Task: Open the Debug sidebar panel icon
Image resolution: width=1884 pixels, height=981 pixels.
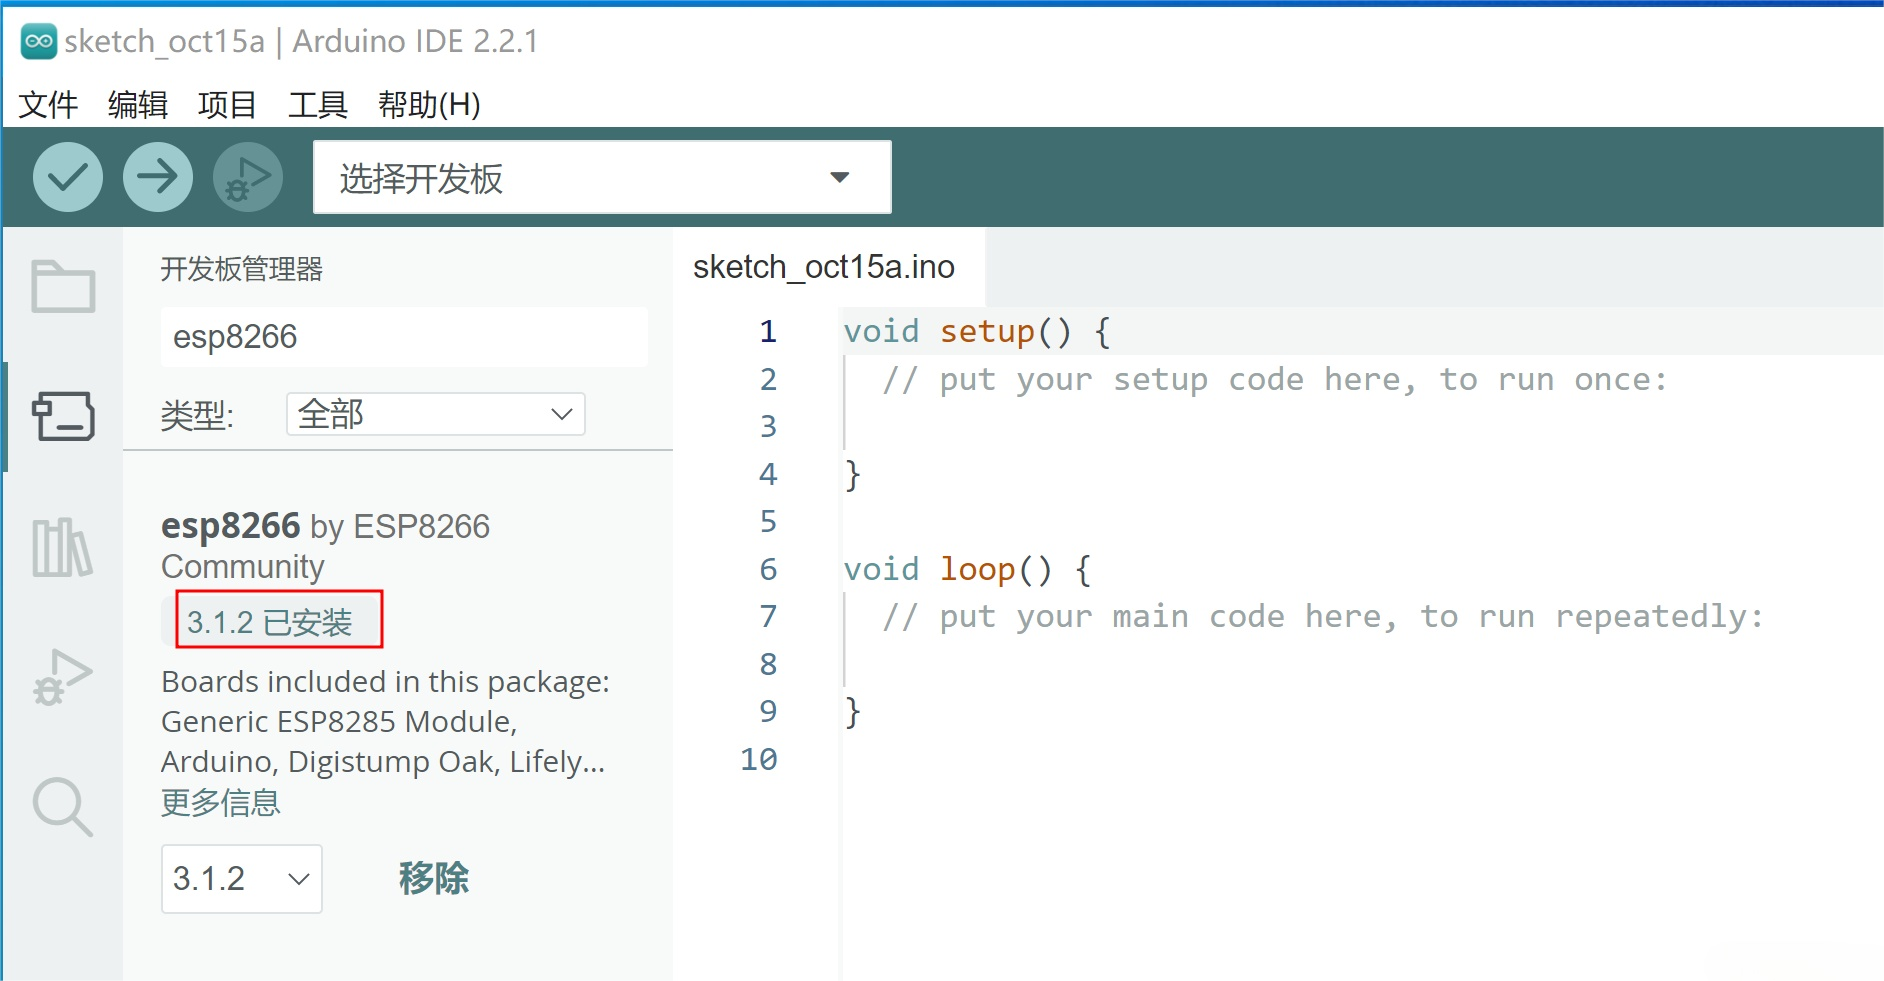Action: tap(63, 677)
